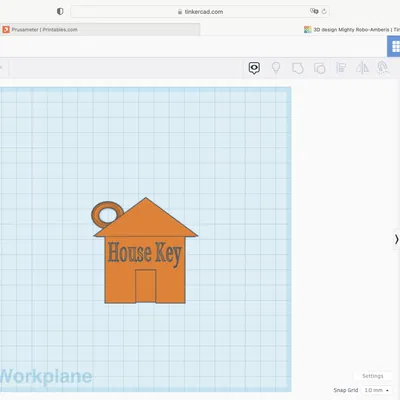
Task: Open the Notes tool (pin icon)
Action: click(x=276, y=68)
